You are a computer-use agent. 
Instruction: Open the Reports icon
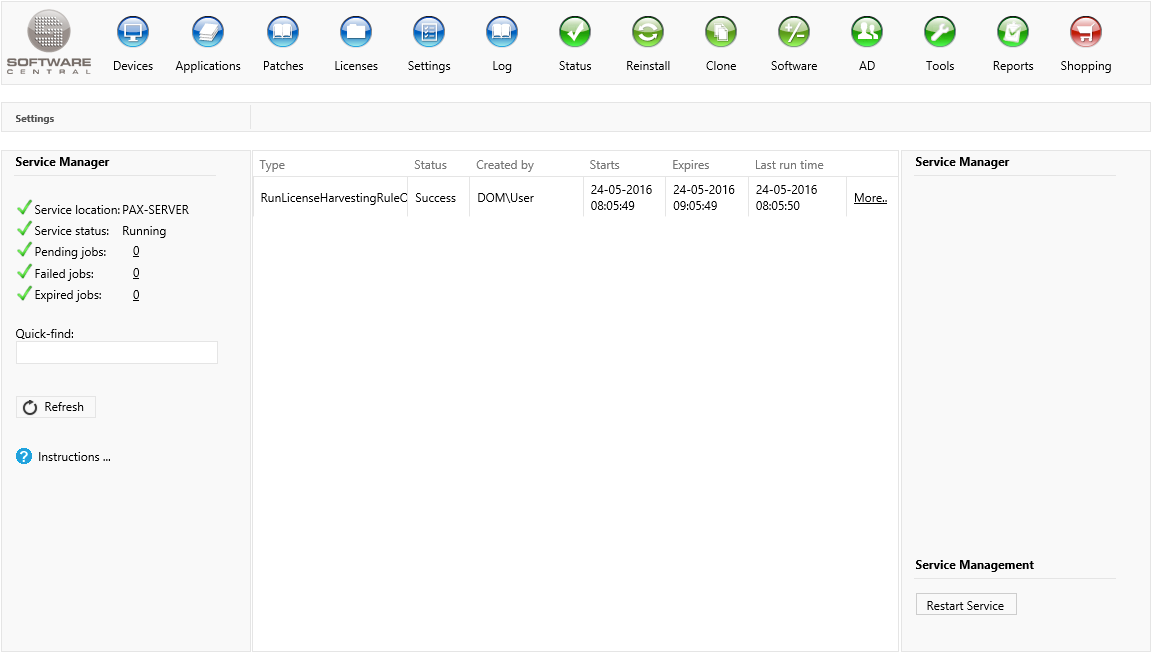click(x=1013, y=33)
